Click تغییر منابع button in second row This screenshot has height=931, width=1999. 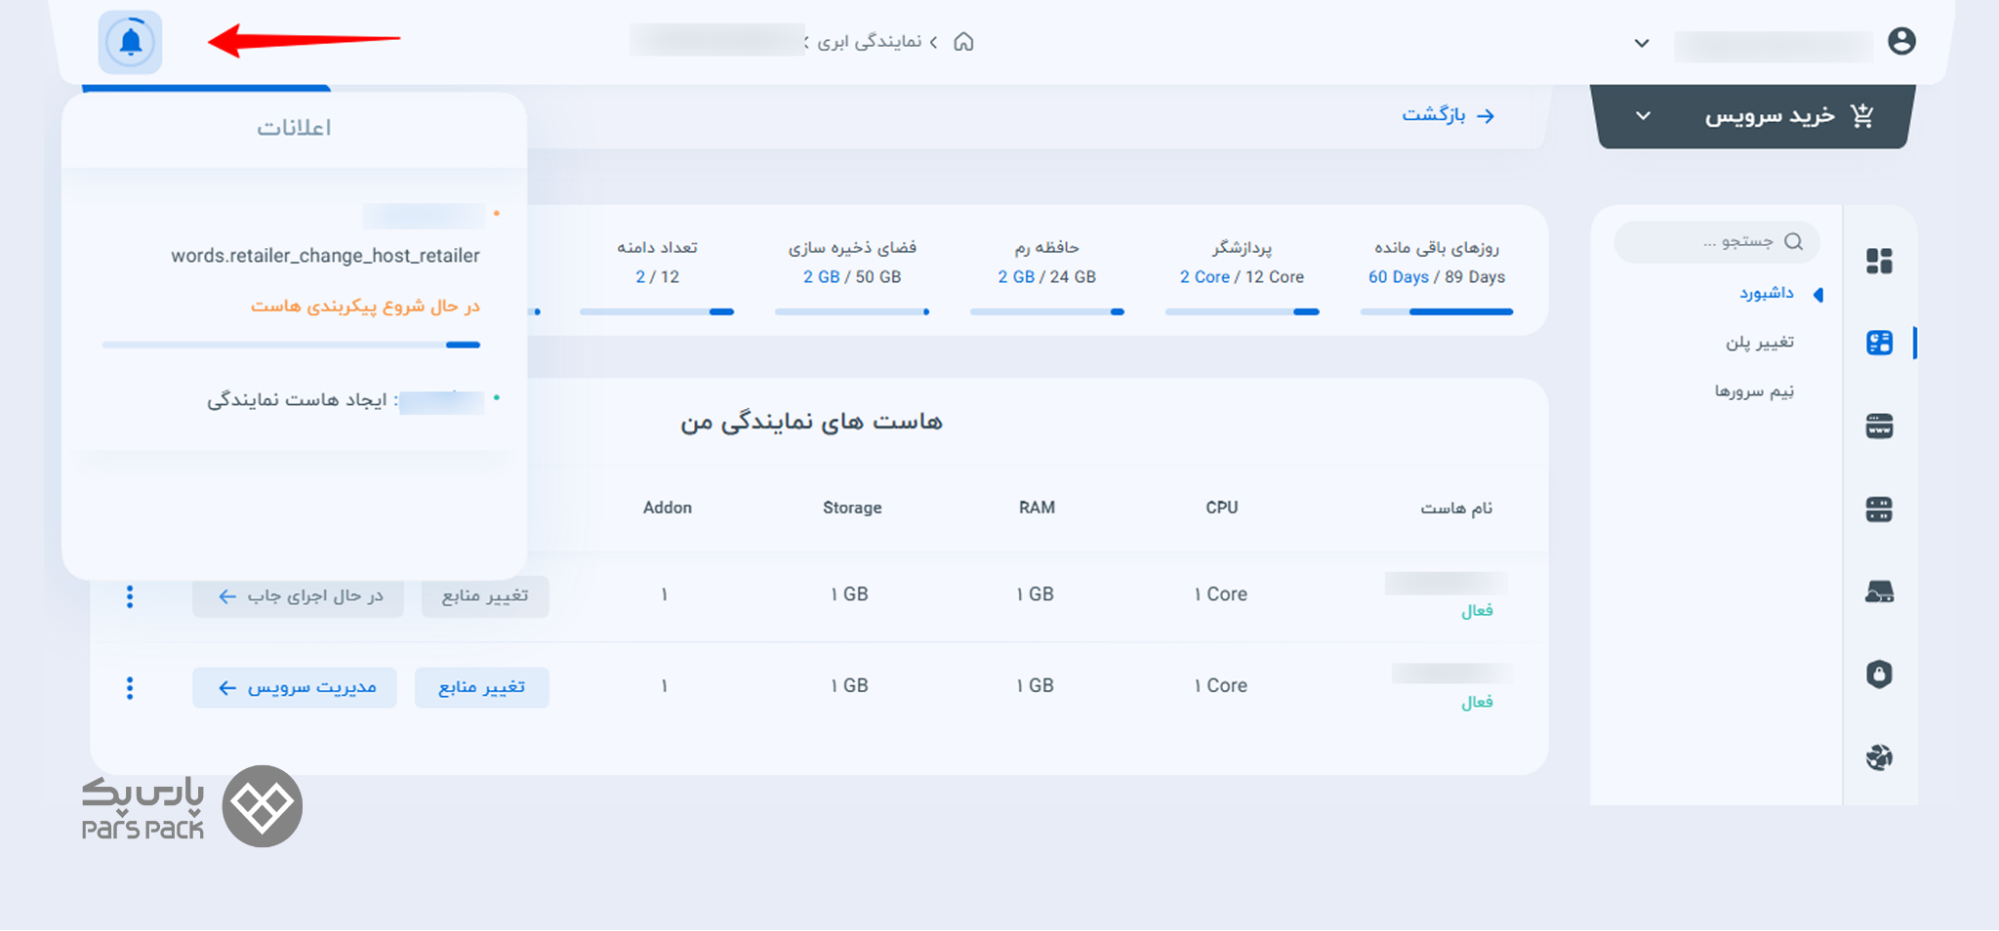coord(482,688)
